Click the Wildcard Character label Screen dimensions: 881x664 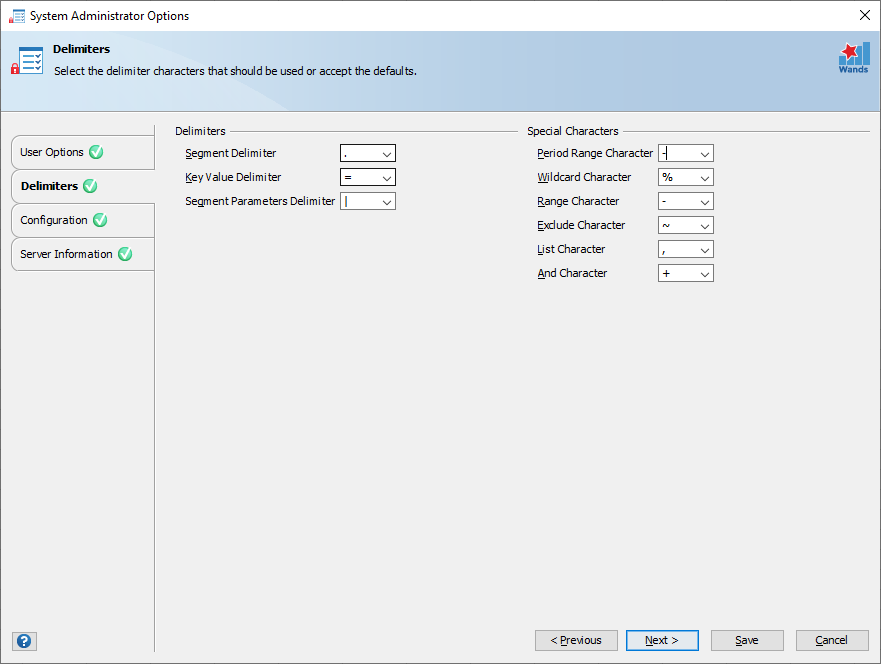[584, 177]
